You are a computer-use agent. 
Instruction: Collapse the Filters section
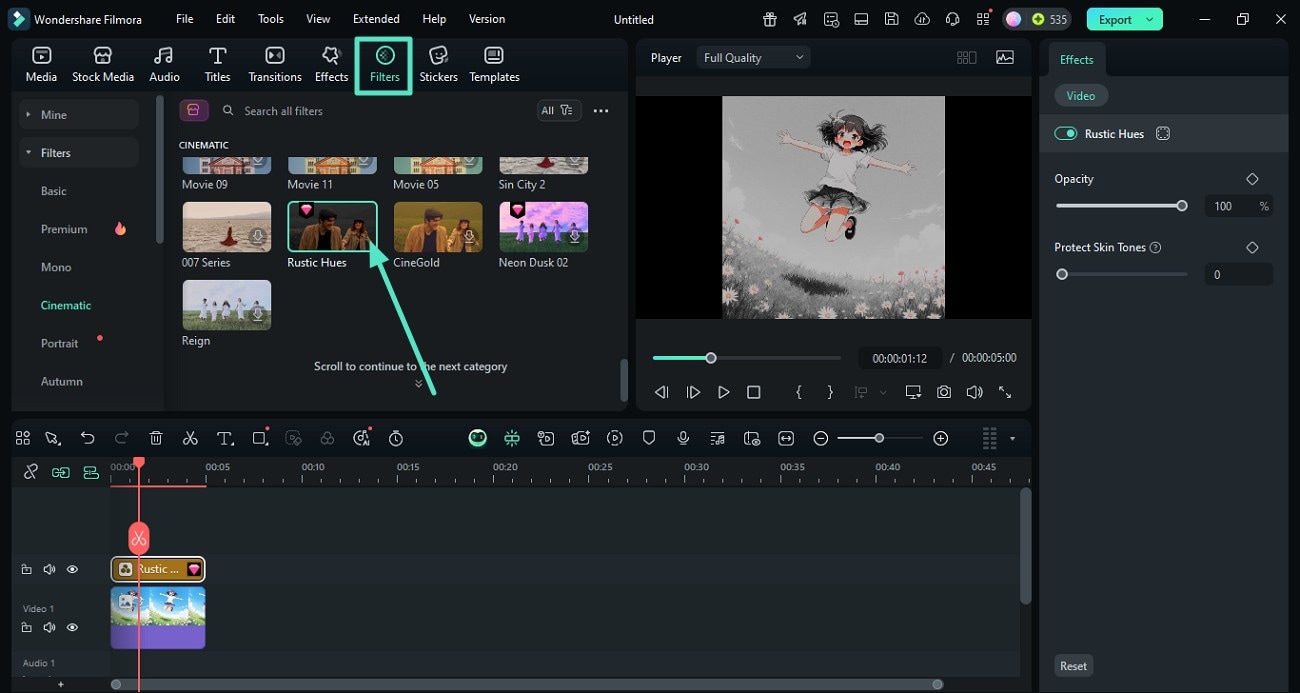pos(79,153)
